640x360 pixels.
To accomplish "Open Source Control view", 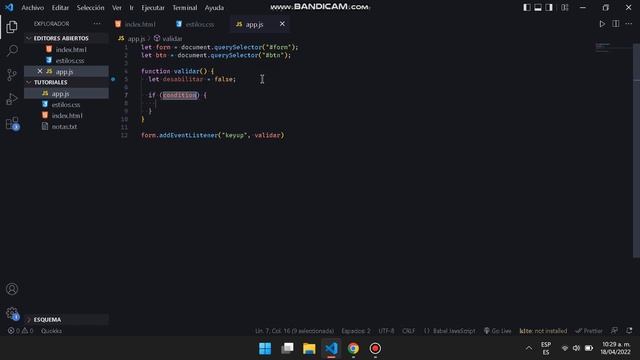I will pyautogui.click(x=12, y=75).
